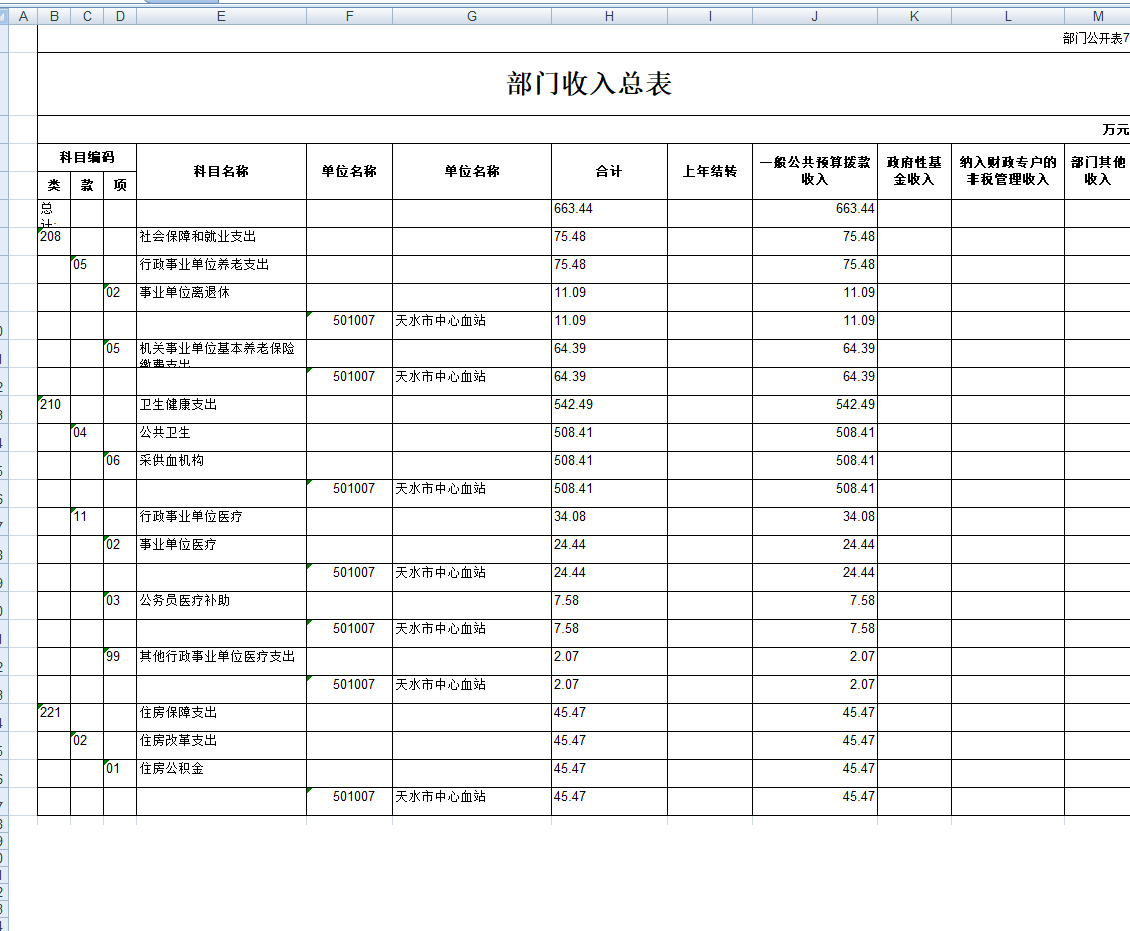Screen dimensions: 1130x931
Task: Select column E header
Action: 221,16
